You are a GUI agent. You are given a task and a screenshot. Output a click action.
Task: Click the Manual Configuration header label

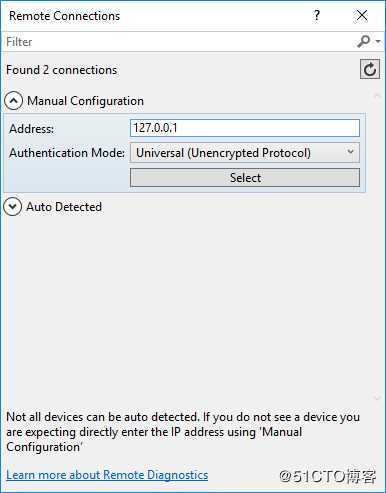[85, 101]
